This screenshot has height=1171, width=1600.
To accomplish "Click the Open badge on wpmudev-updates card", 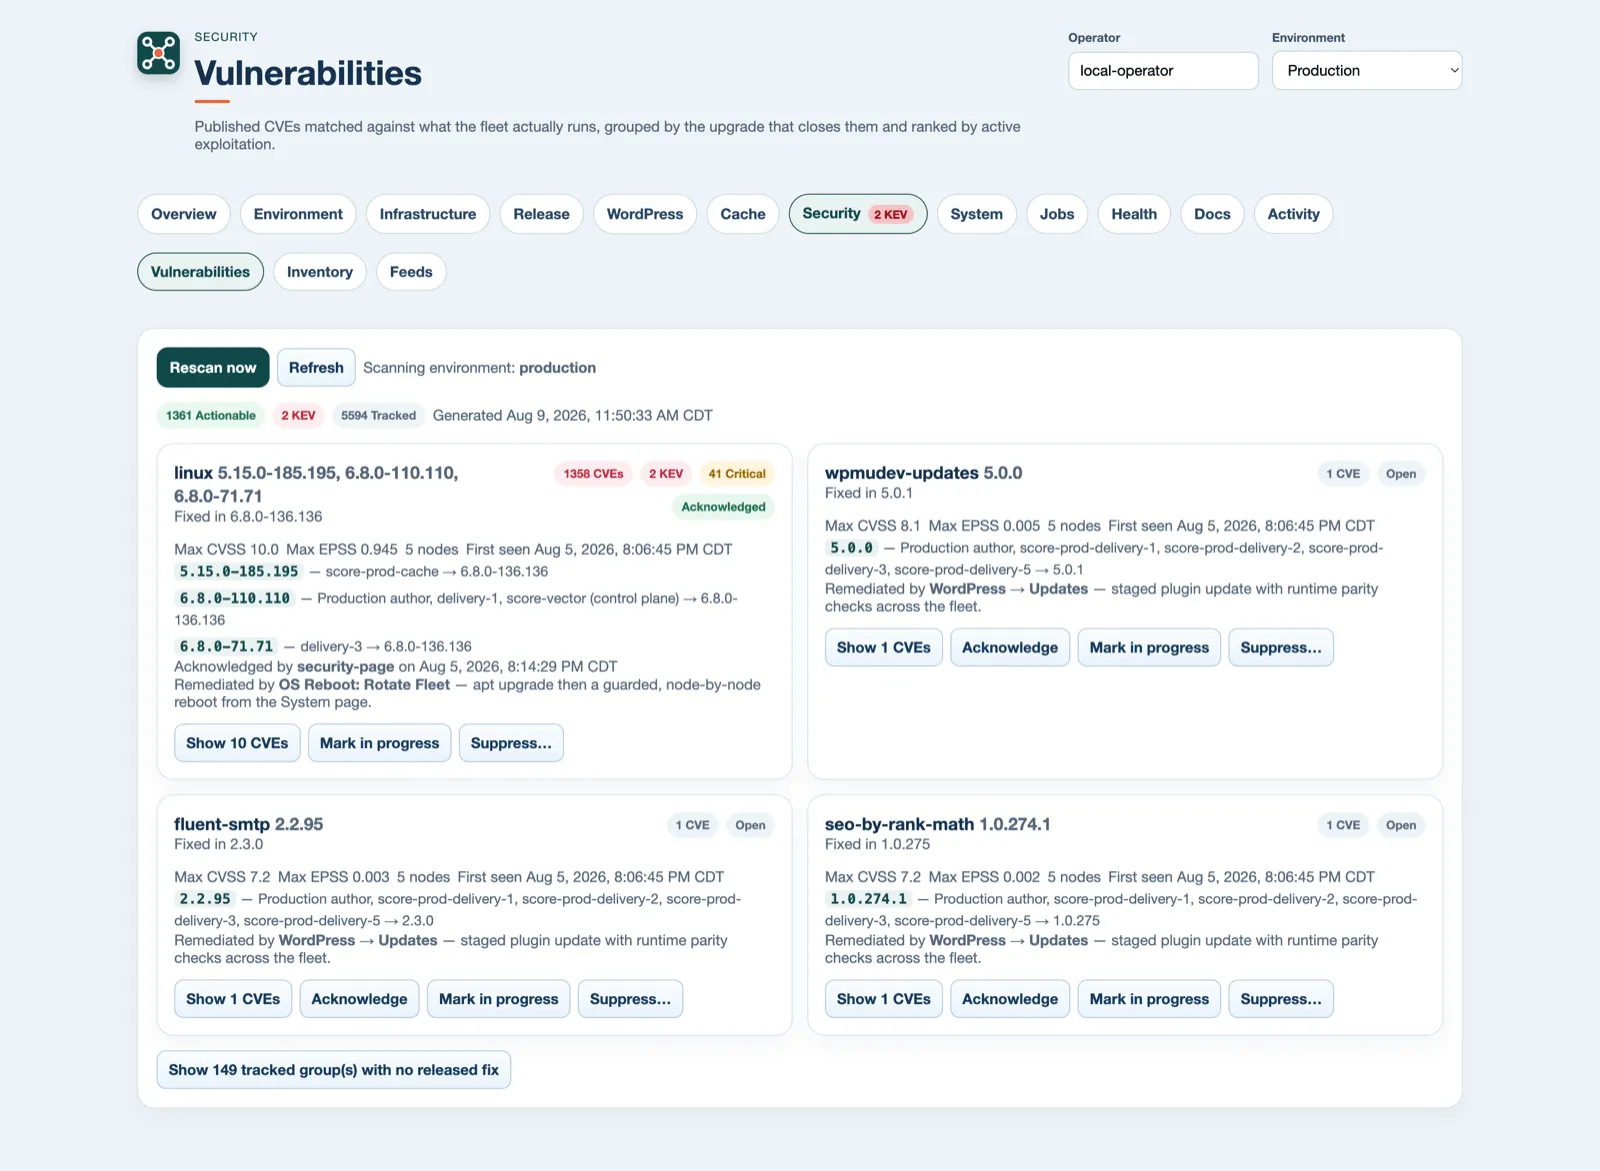I will (x=1400, y=474).
